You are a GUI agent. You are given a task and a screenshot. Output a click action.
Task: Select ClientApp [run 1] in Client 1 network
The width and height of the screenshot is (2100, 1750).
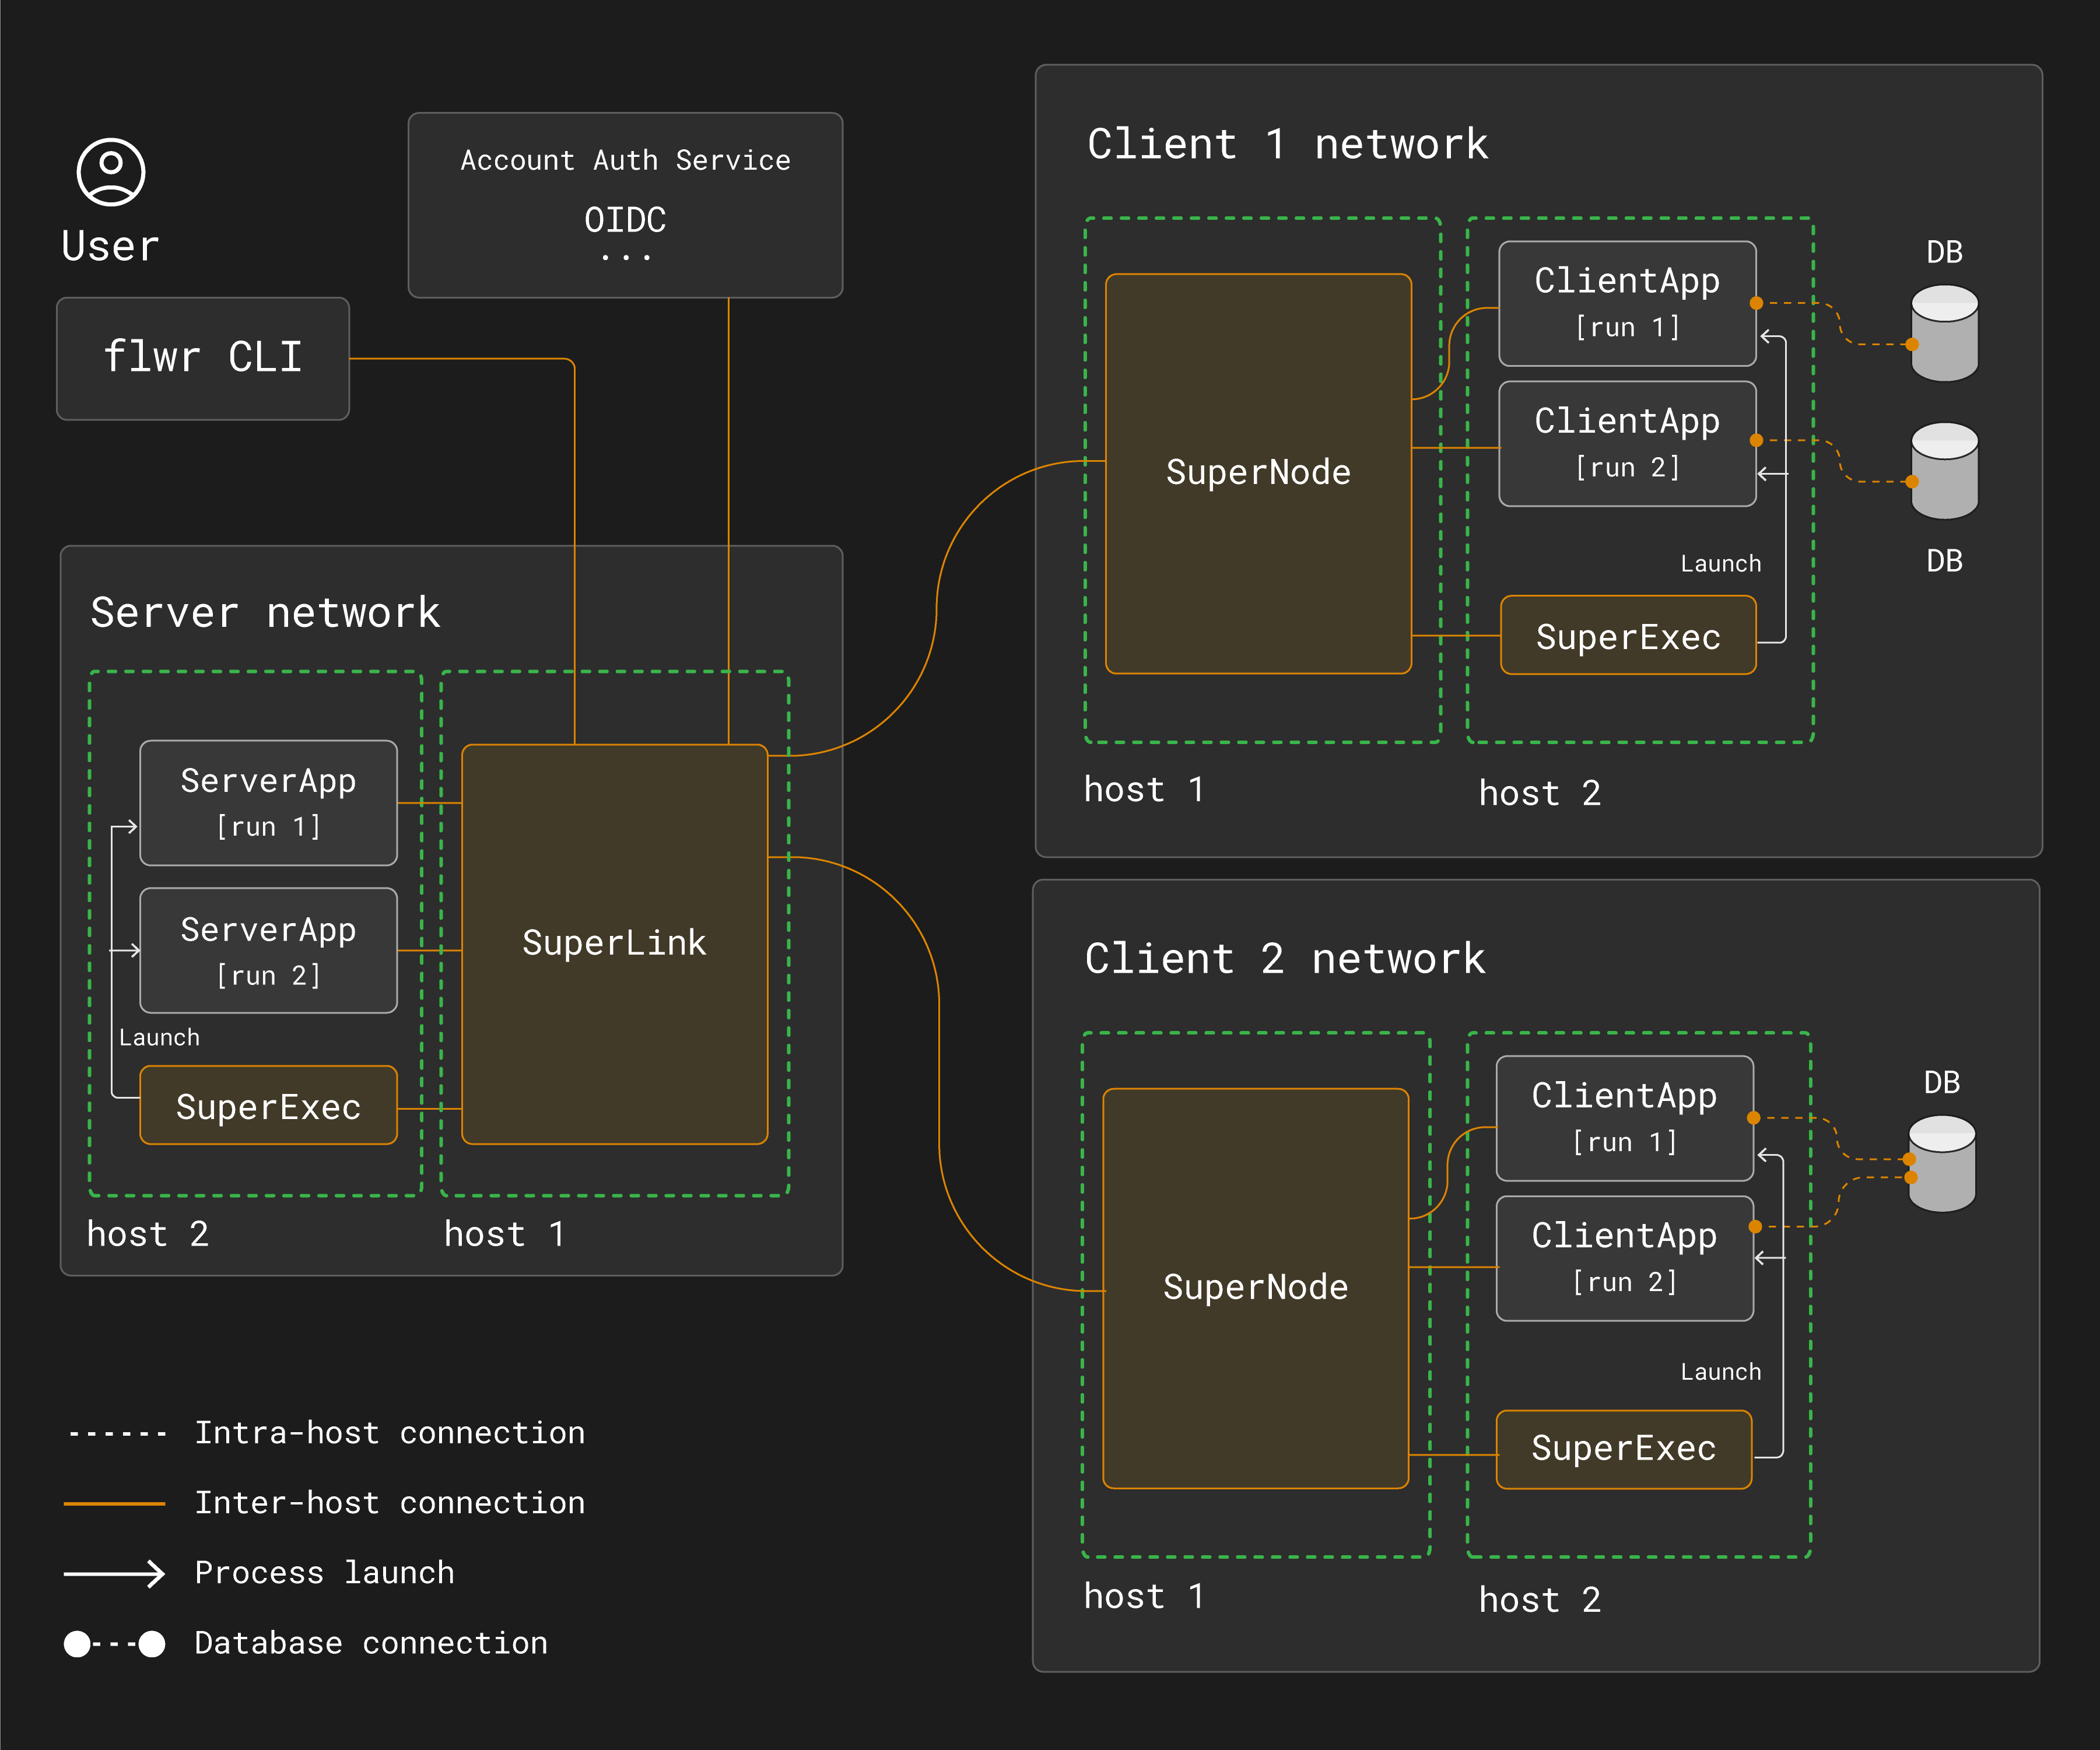(x=1627, y=303)
